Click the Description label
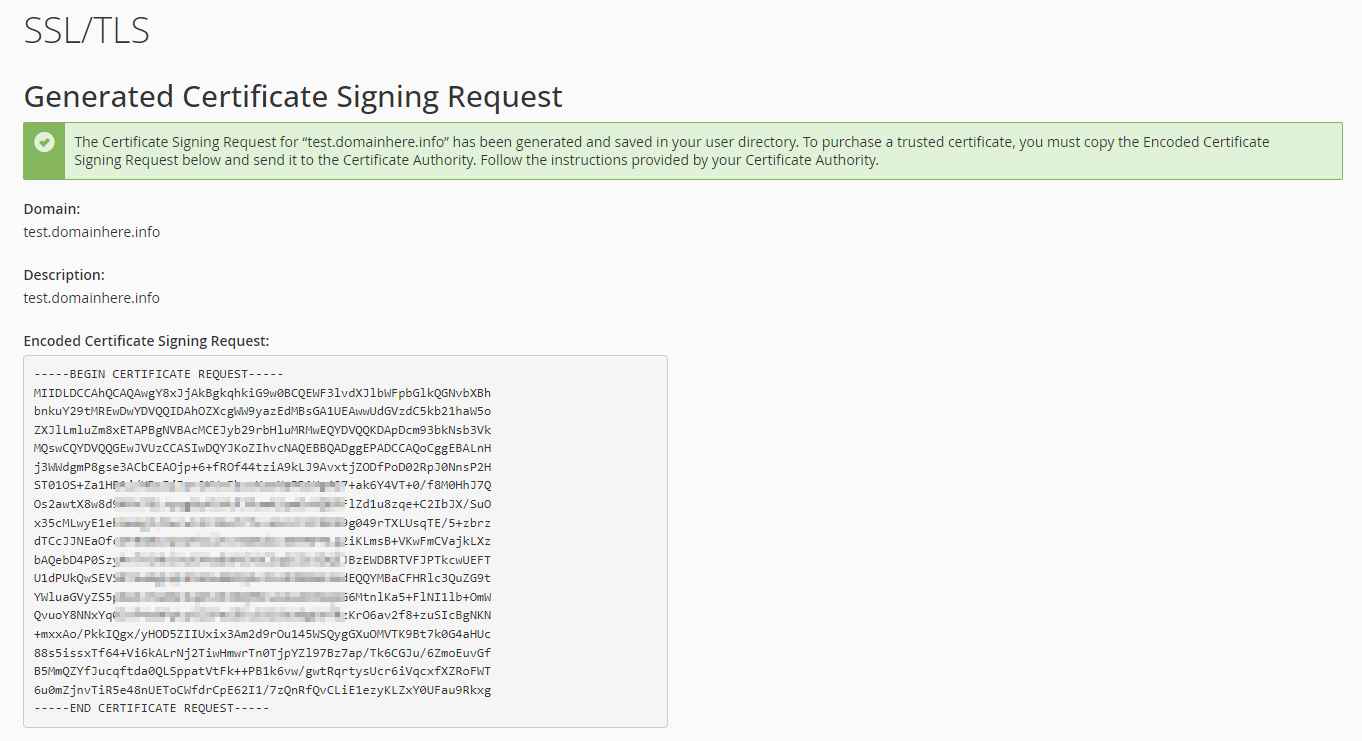The image size is (1362, 741). (x=64, y=275)
